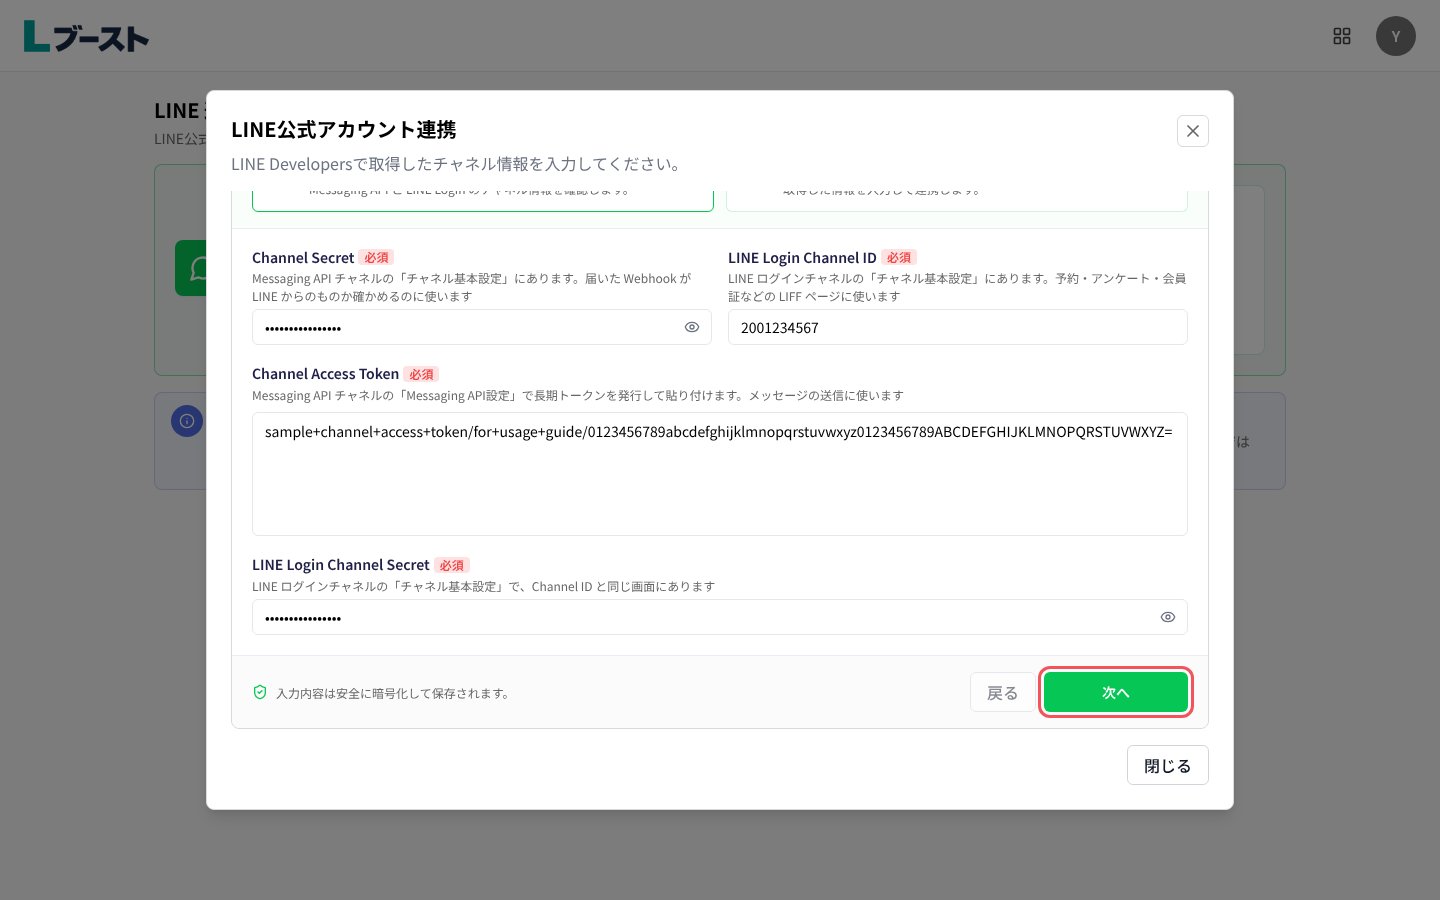Click the 必須 badge next to Channel Secret
The height and width of the screenshot is (900, 1440).
376,258
